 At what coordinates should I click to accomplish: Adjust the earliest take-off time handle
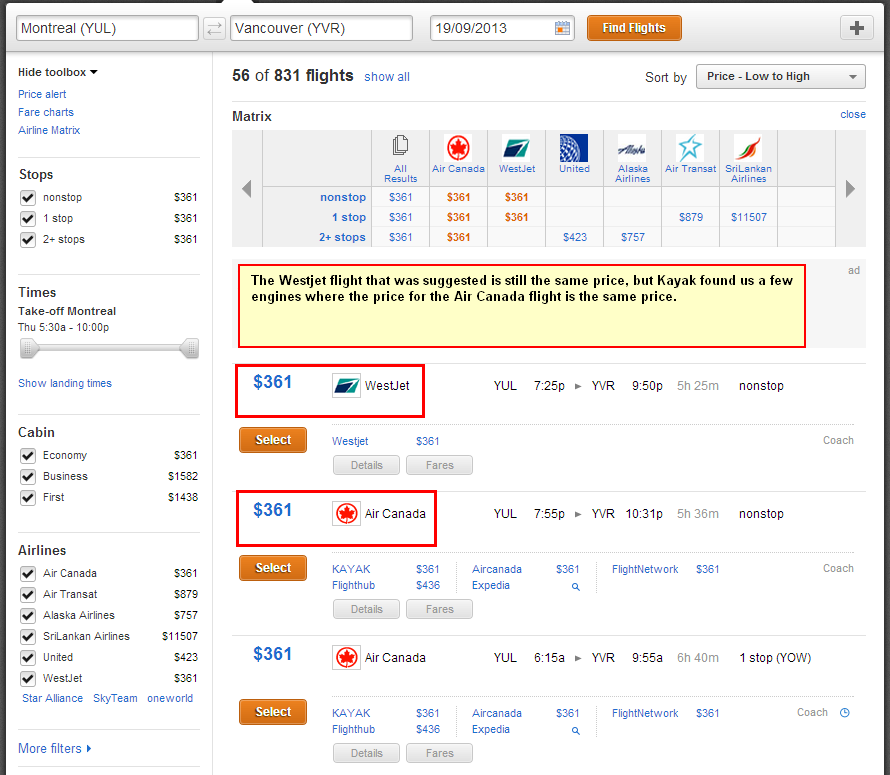click(28, 348)
